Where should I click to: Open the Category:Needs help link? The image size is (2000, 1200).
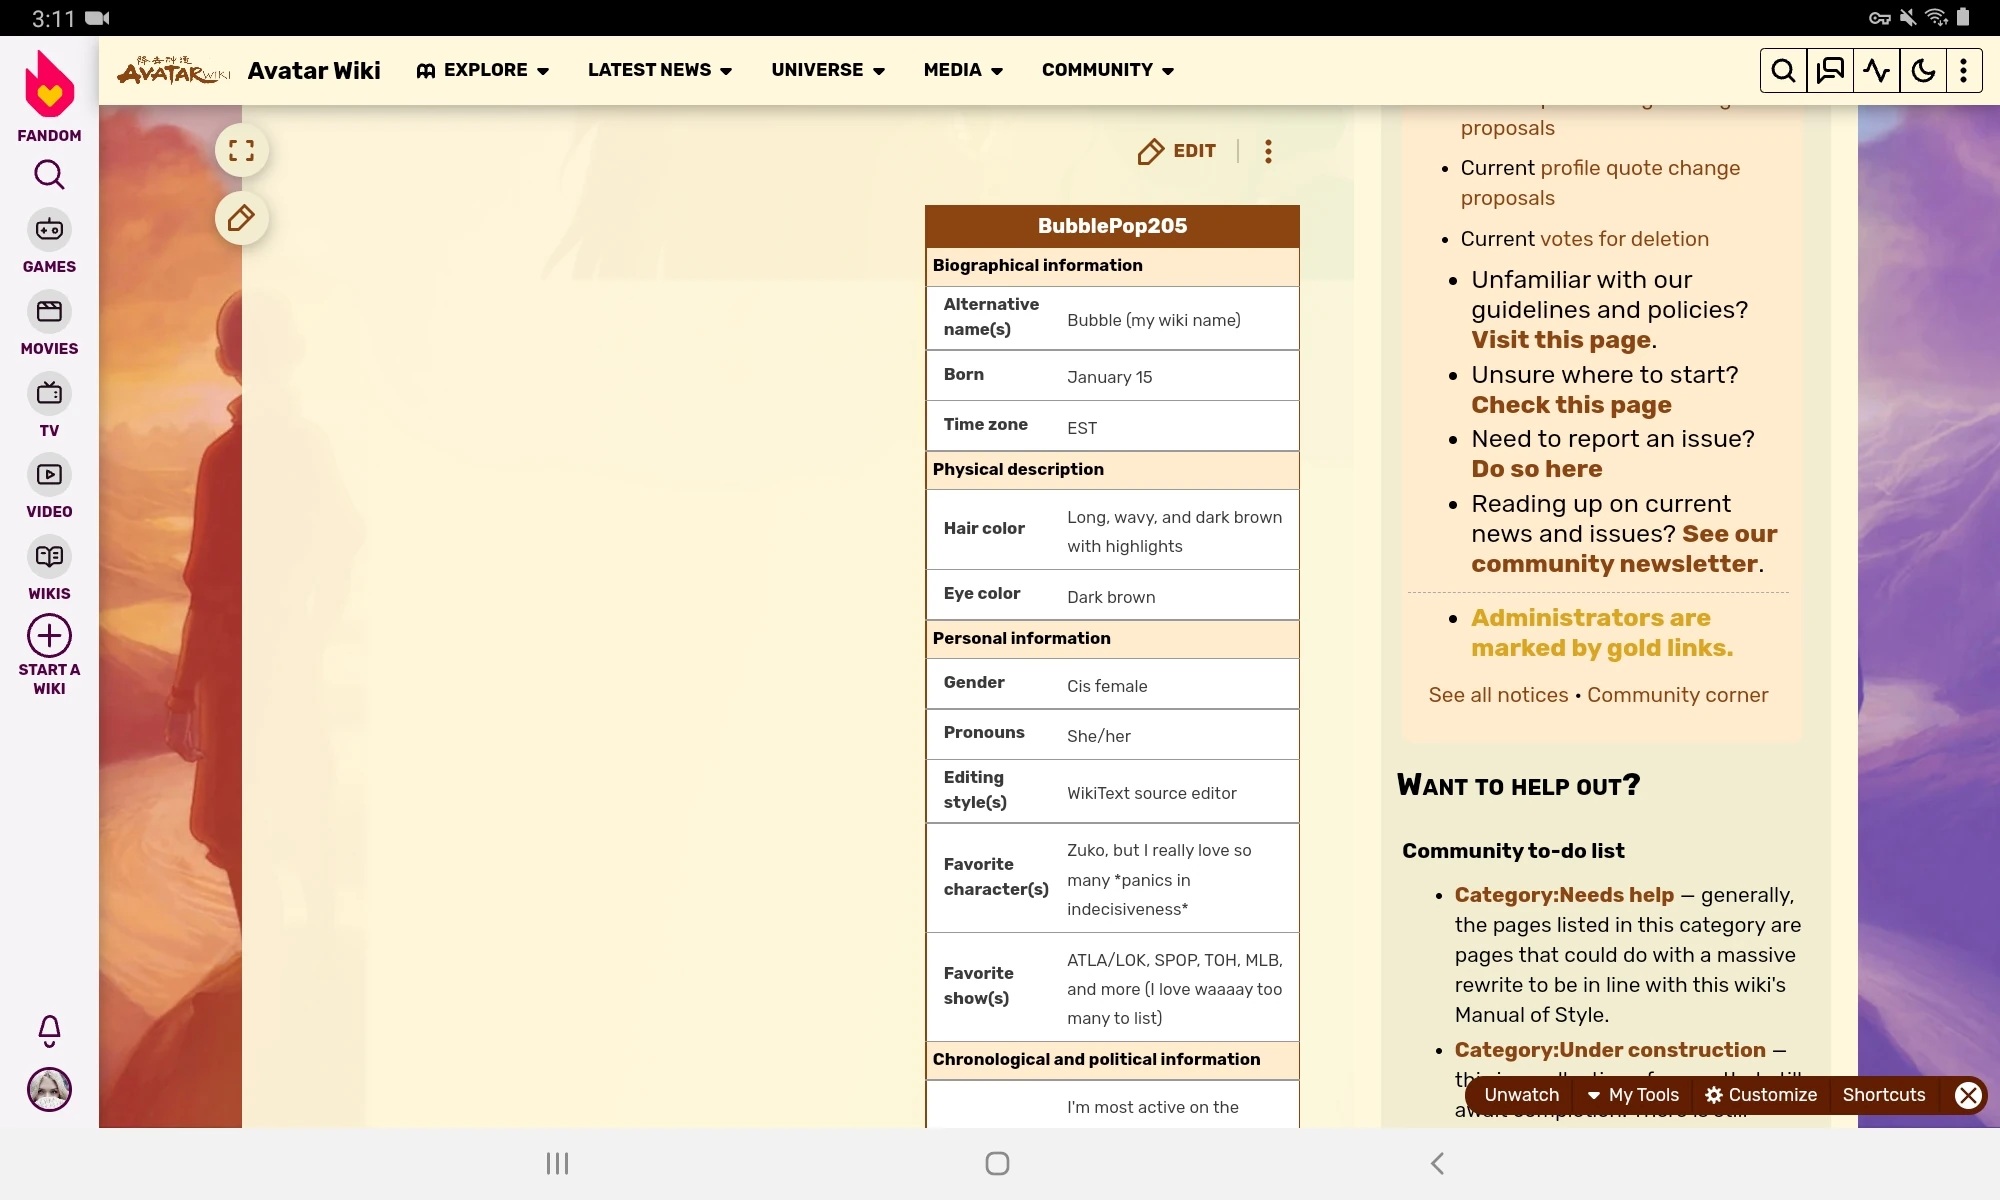point(1564,896)
